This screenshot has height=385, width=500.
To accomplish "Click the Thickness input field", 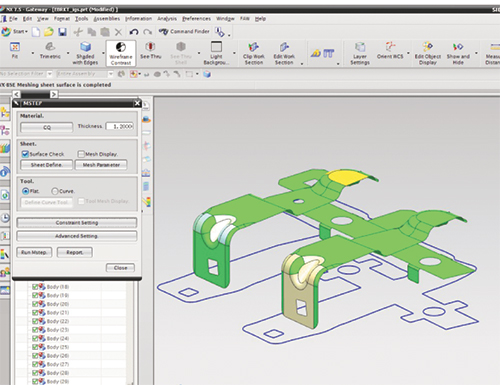I will tap(120, 126).
